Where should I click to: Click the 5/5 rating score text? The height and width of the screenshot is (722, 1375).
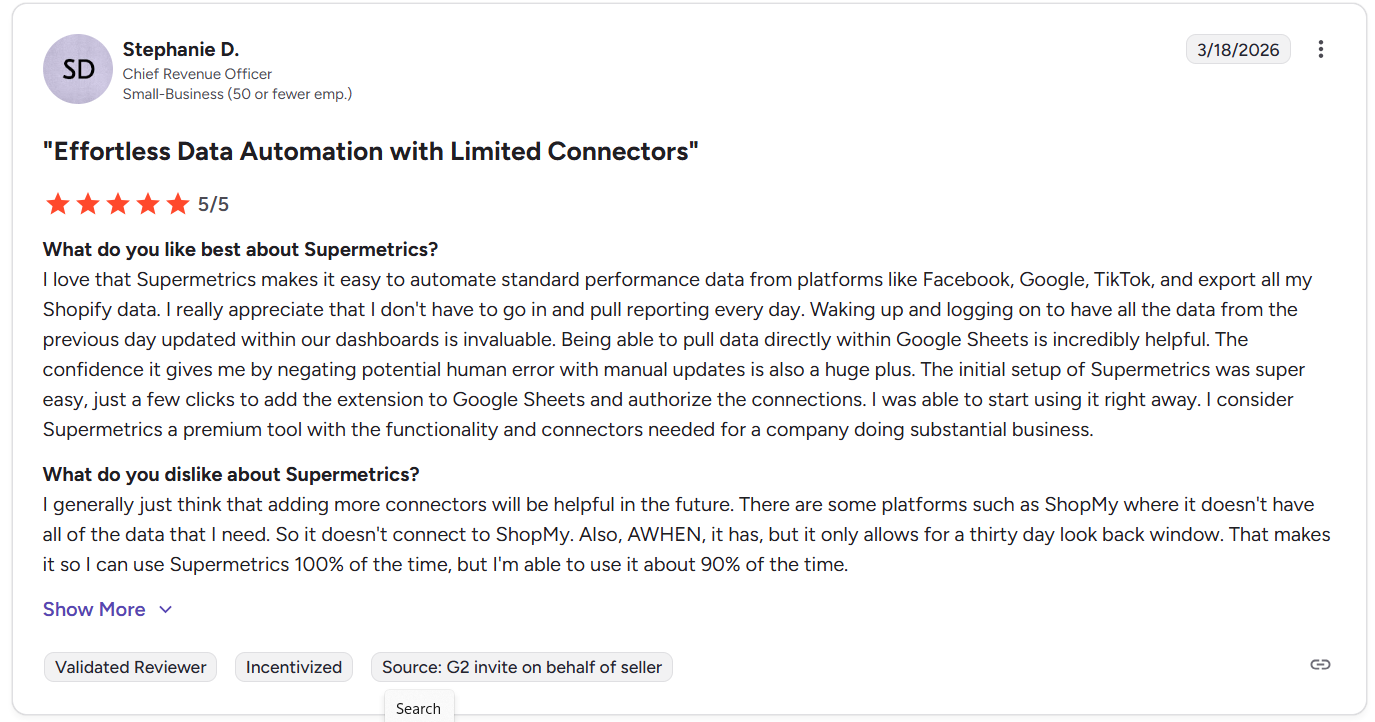(x=213, y=205)
